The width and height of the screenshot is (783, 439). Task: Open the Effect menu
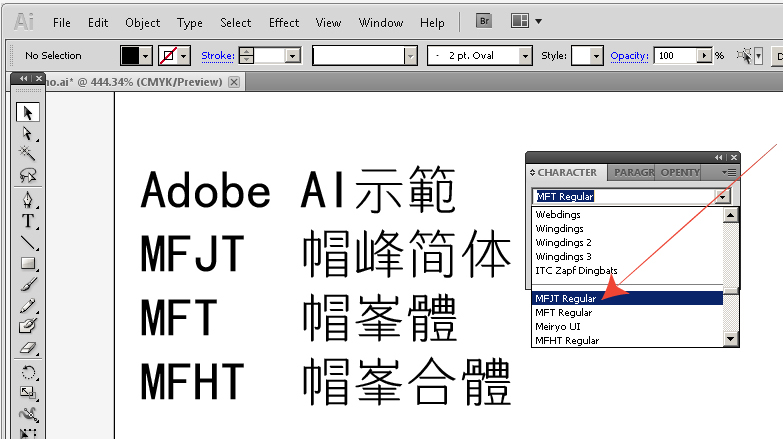pos(284,23)
